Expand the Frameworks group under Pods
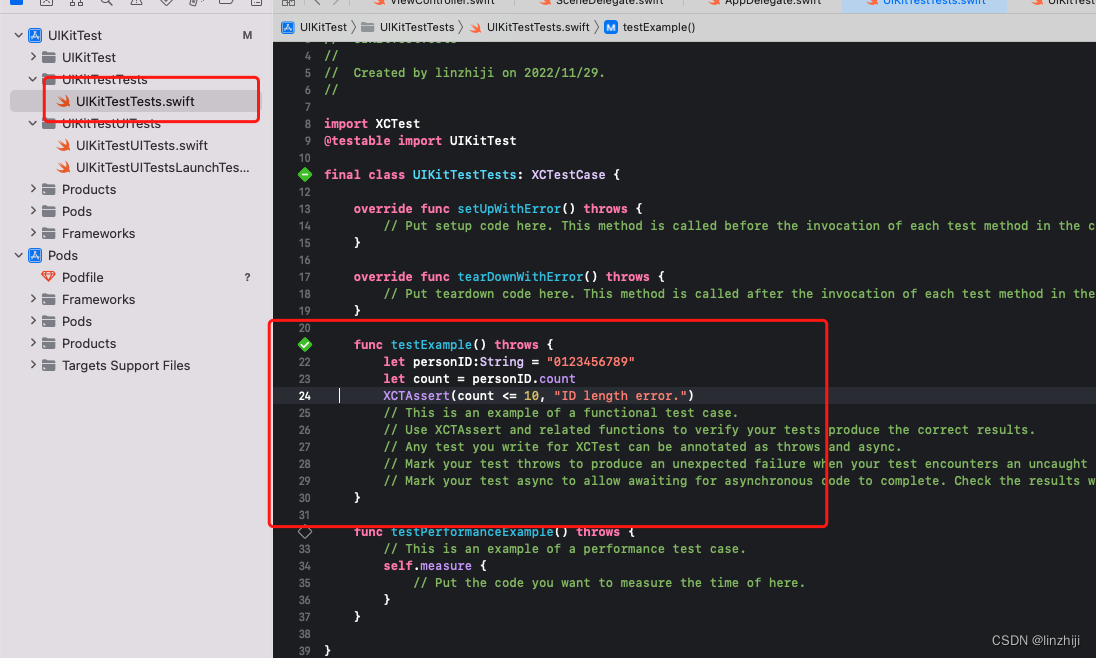Screen dimensions: 1096x658 [x=31, y=299]
